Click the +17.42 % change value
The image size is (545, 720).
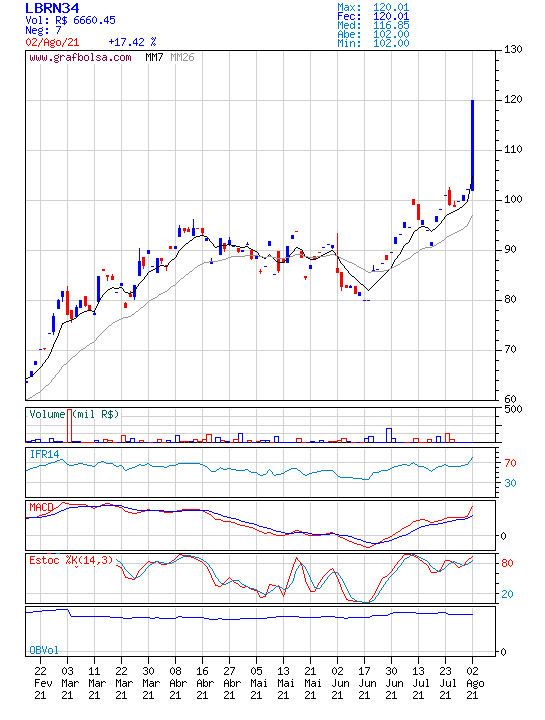coord(132,42)
